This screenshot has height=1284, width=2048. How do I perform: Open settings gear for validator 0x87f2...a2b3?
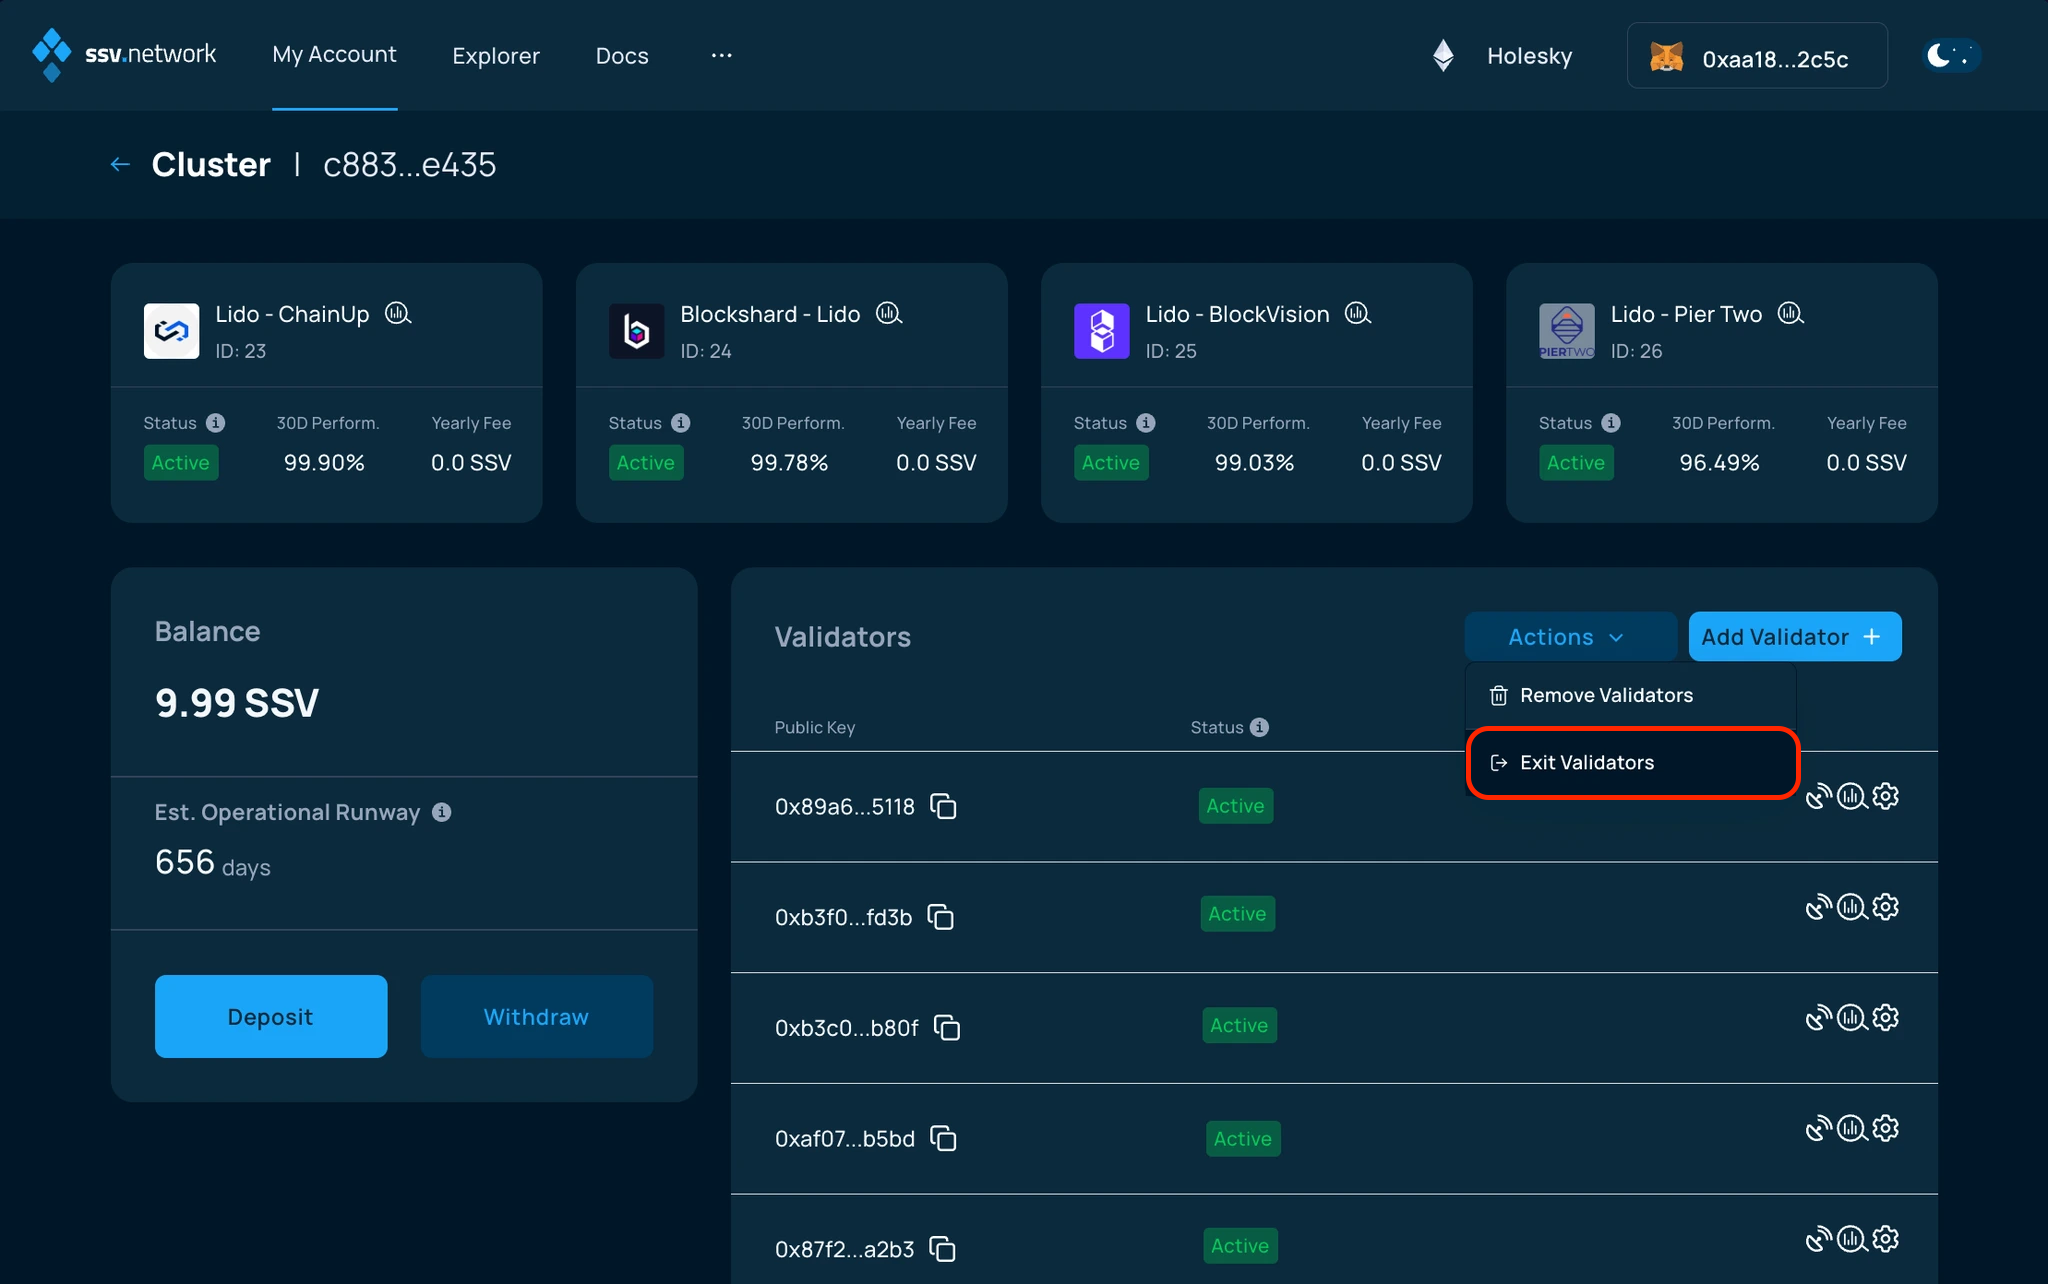pyautogui.click(x=1885, y=1240)
